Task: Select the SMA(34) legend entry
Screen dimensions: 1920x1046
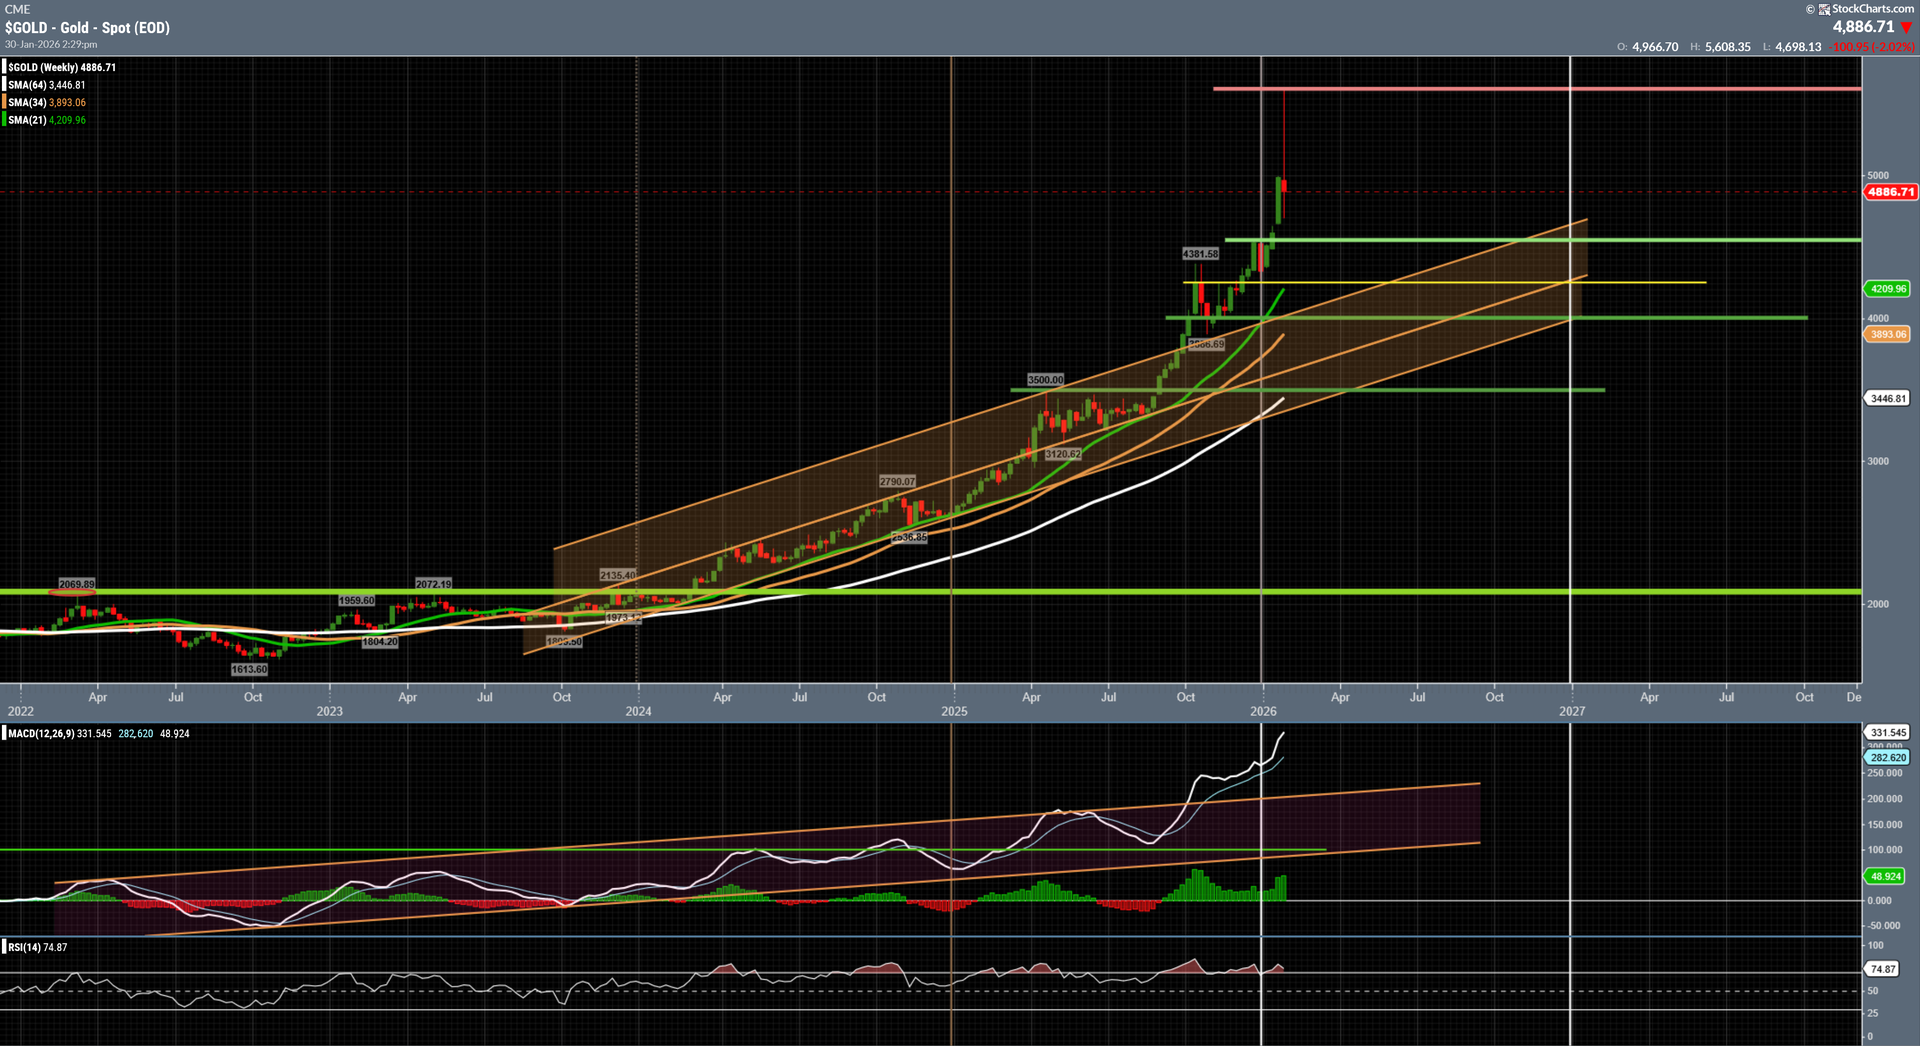Action: coord(46,103)
